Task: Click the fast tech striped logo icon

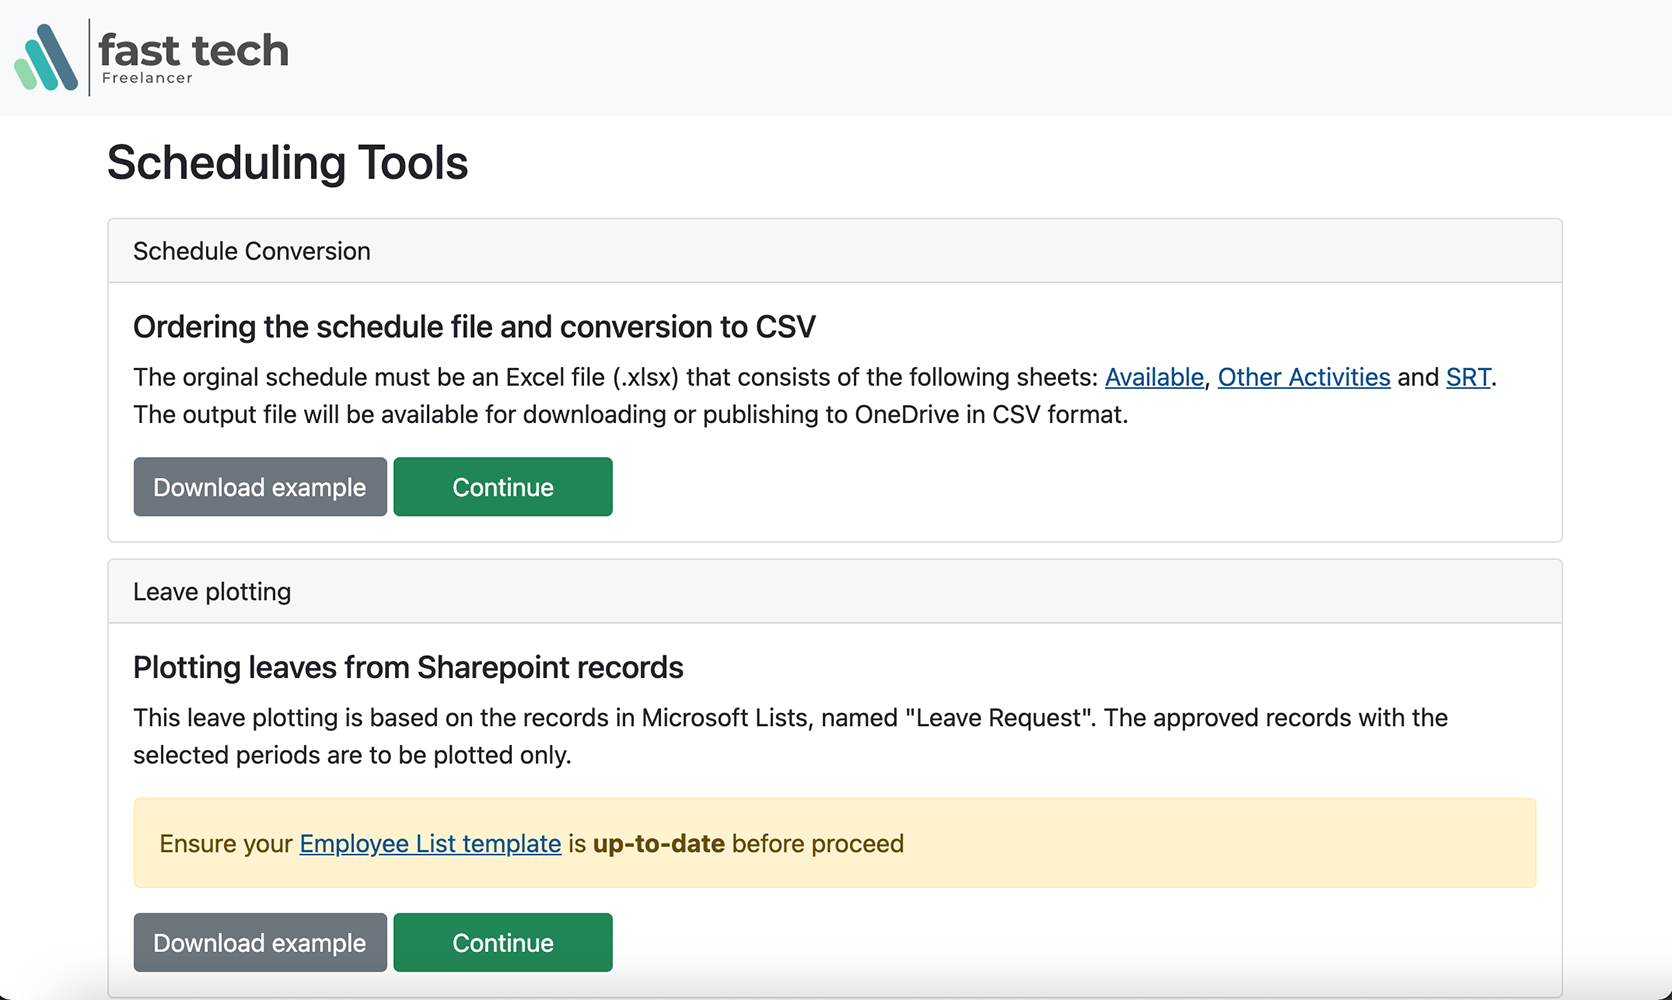Action: pos(46,58)
